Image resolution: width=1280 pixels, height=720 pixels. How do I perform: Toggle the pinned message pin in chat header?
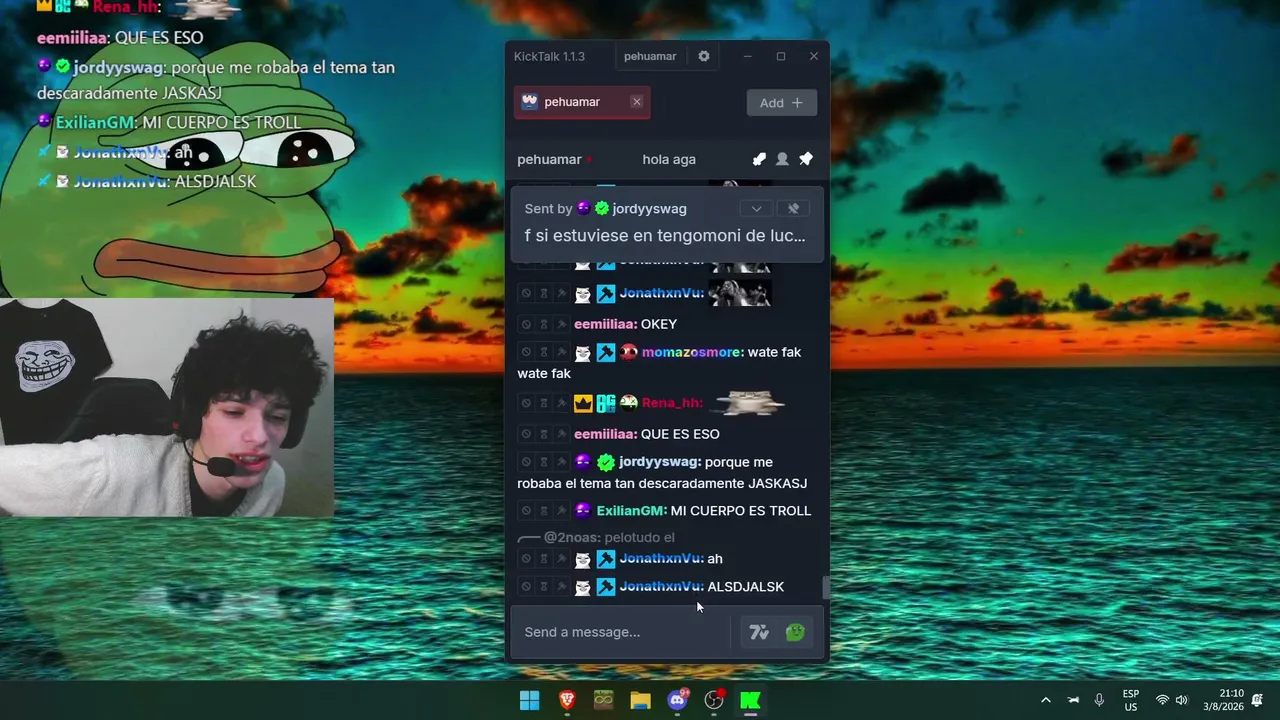(806, 159)
